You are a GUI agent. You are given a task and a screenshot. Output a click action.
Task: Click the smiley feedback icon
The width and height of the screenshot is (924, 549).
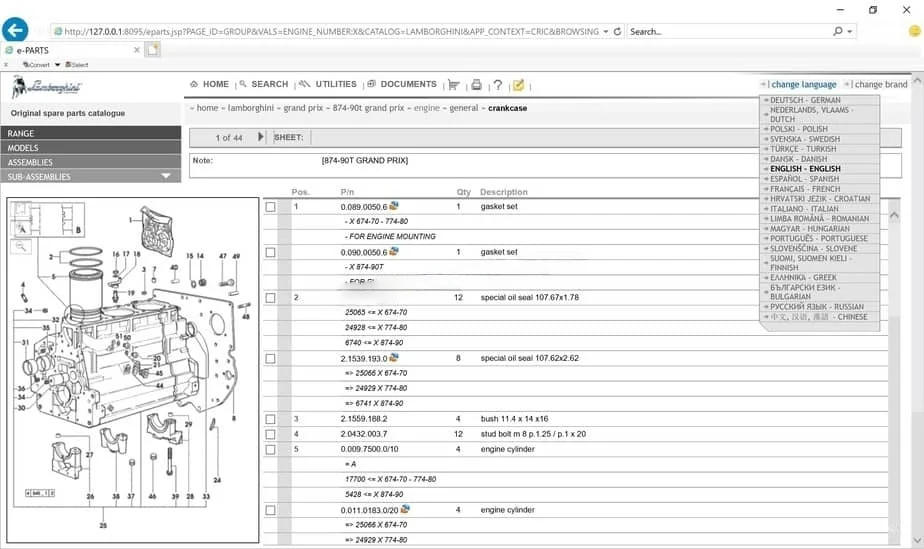pyautogui.click(x=916, y=31)
